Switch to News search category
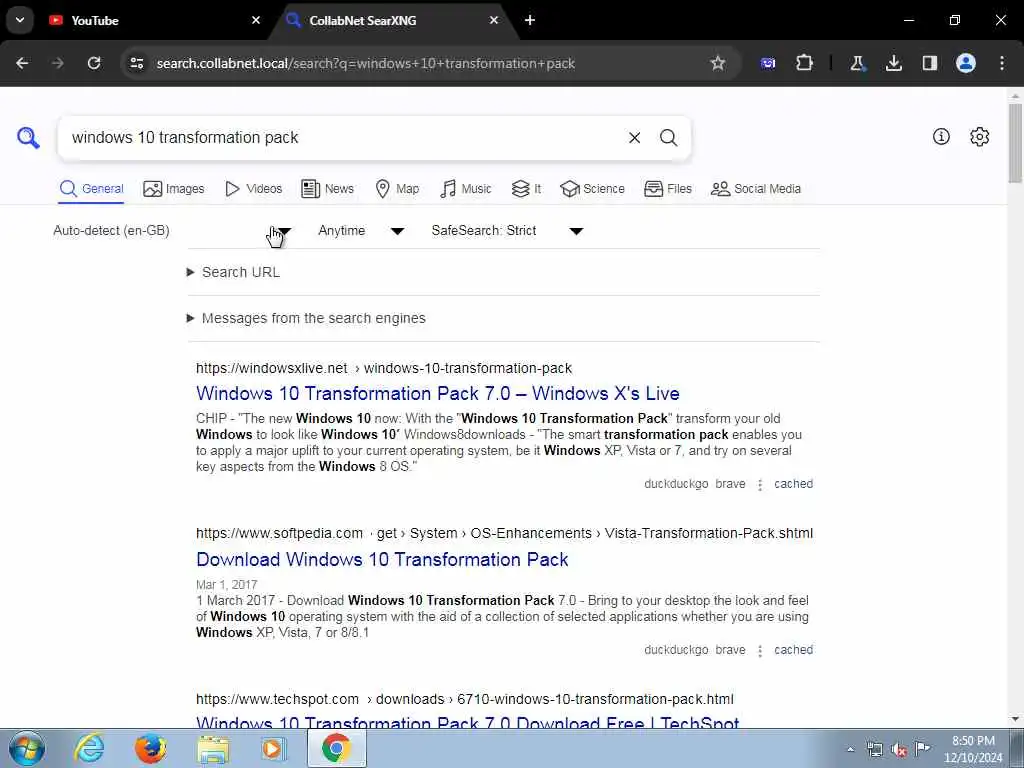This screenshot has width=1024, height=768. (327, 189)
